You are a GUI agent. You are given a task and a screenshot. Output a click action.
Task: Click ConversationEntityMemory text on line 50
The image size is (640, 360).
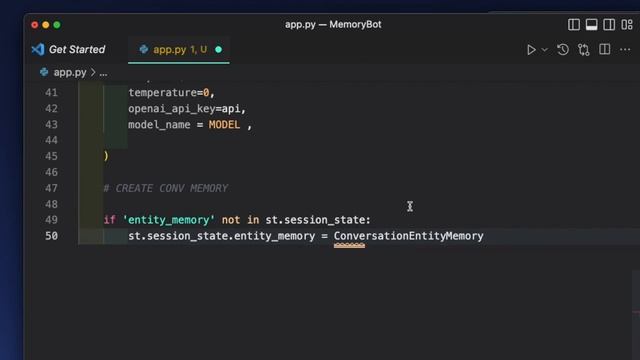[409, 236]
